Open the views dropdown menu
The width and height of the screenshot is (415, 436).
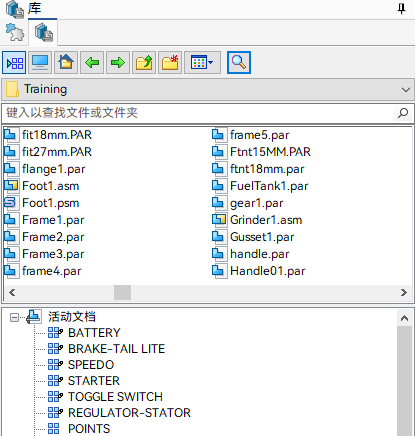pyautogui.click(x=202, y=63)
